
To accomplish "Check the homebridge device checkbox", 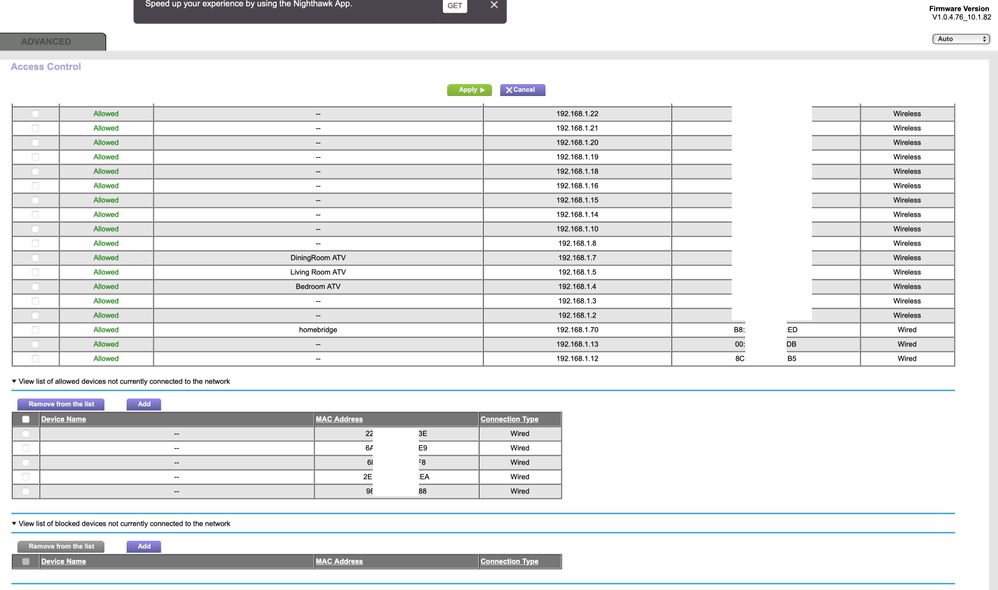I will tap(35, 330).
